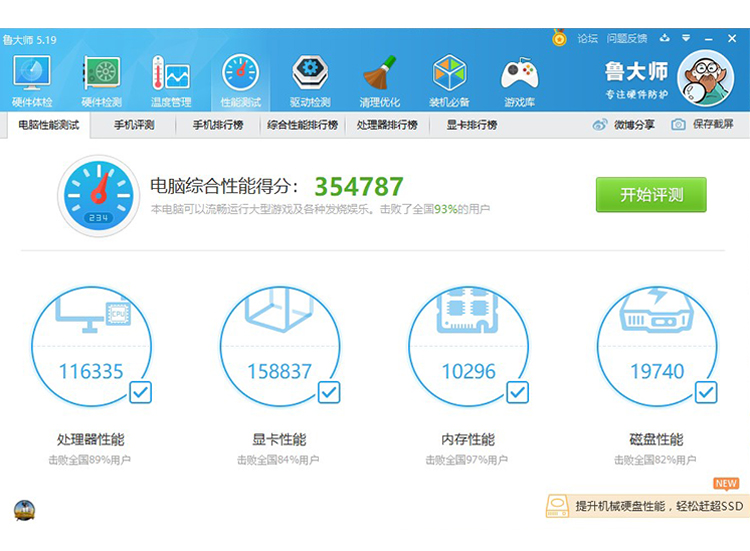Viewport: 750px width, 551px height.
Task: Switch to the 显卡排行榜 tab
Action: point(472,125)
